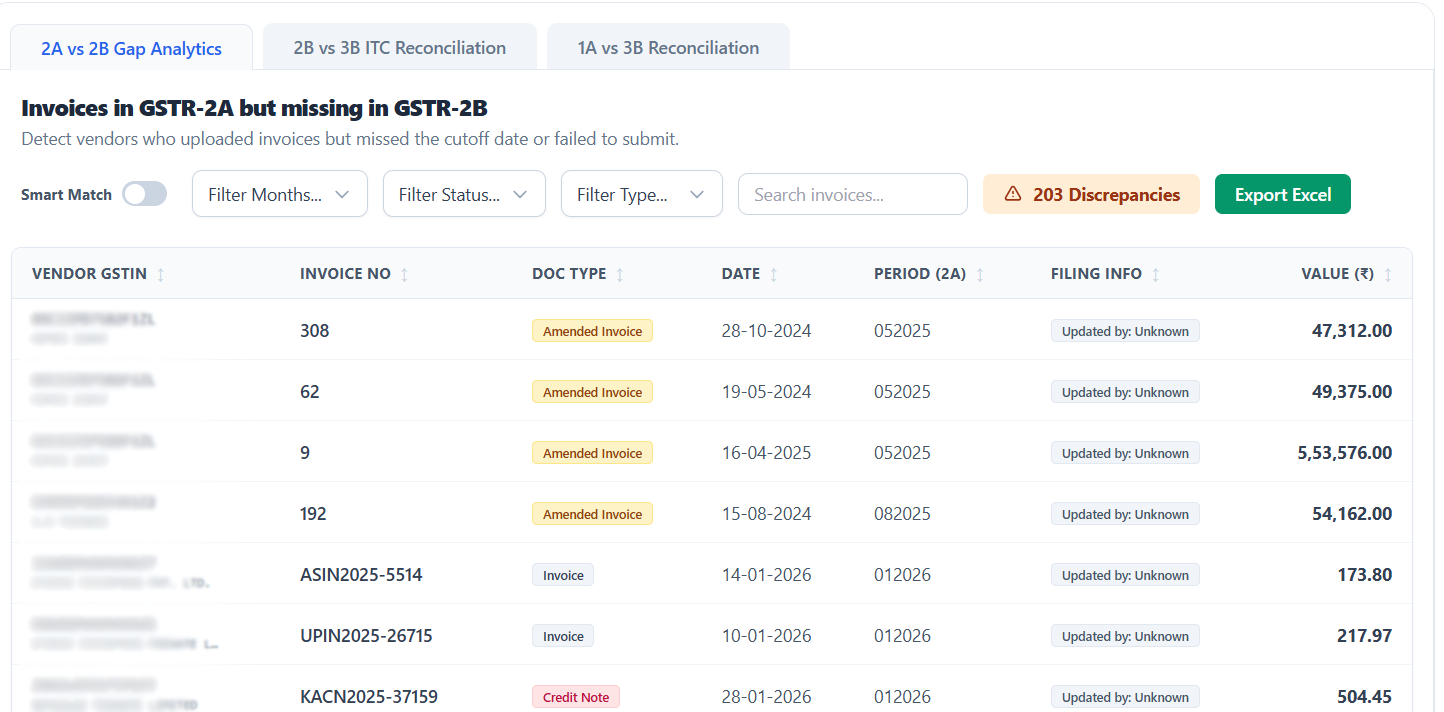Expand the Filter Status dropdown
Viewport: 1444px width, 712px height.
pos(464,194)
